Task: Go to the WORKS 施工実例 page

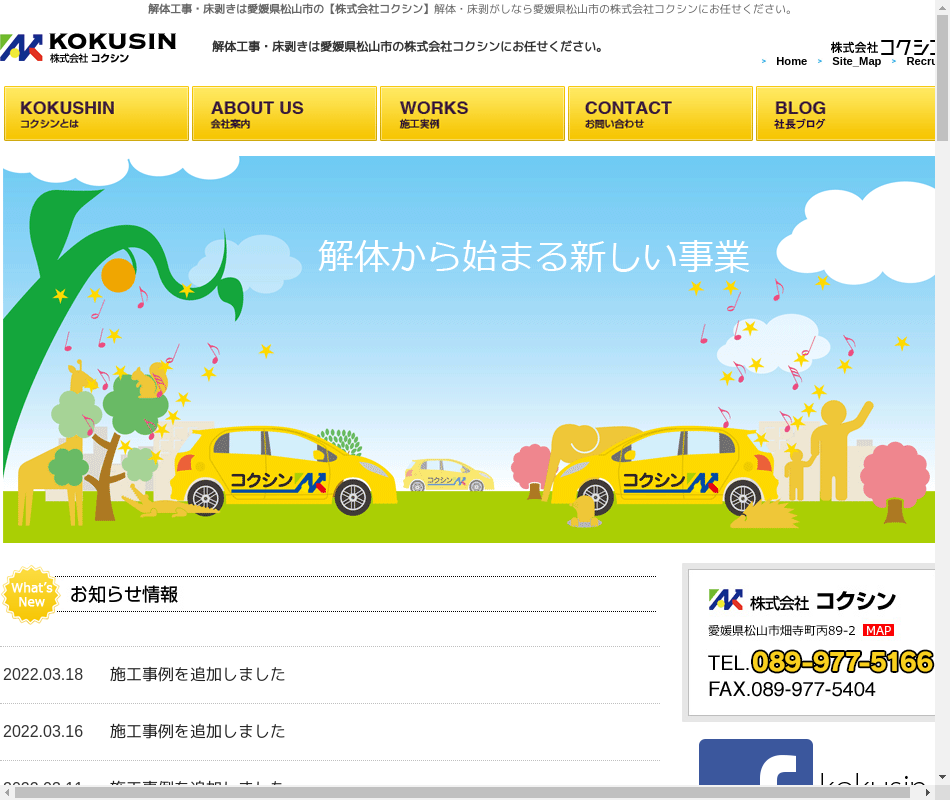Action: [x=472, y=114]
